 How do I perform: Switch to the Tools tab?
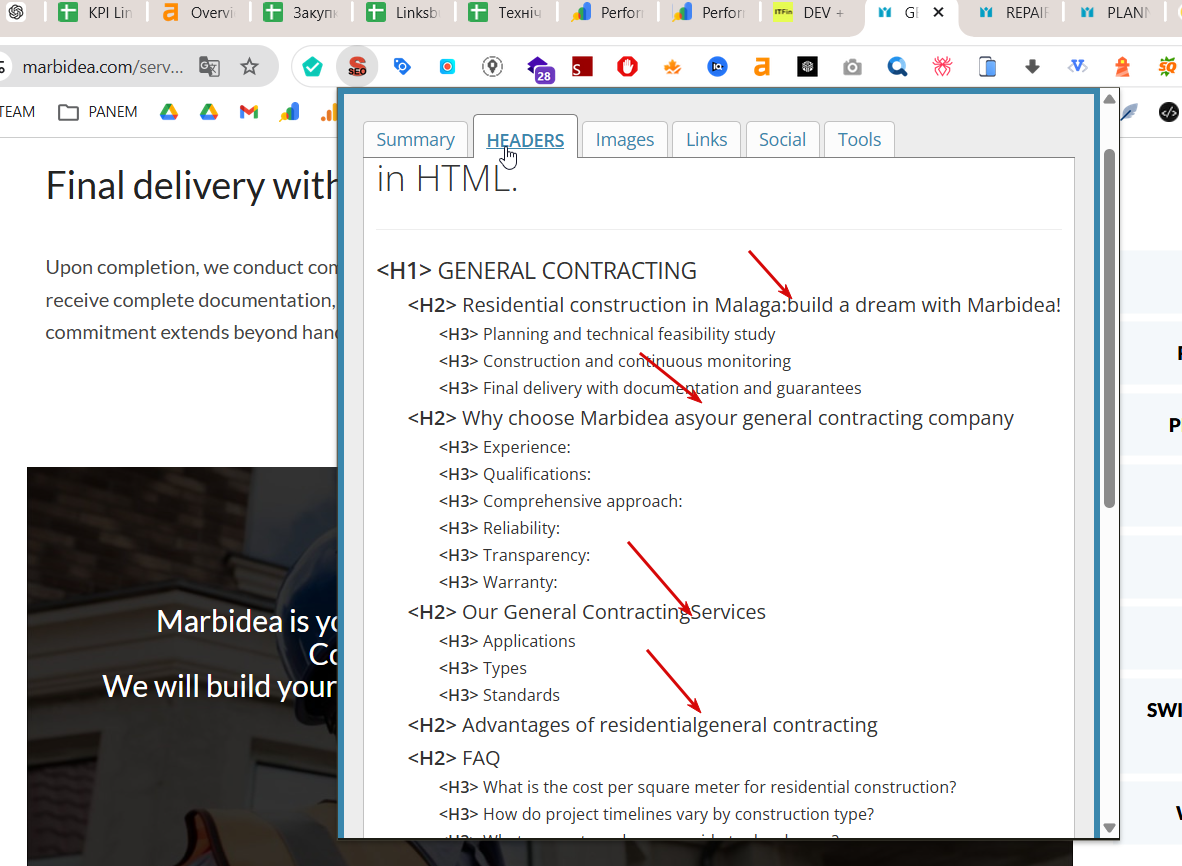[859, 139]
